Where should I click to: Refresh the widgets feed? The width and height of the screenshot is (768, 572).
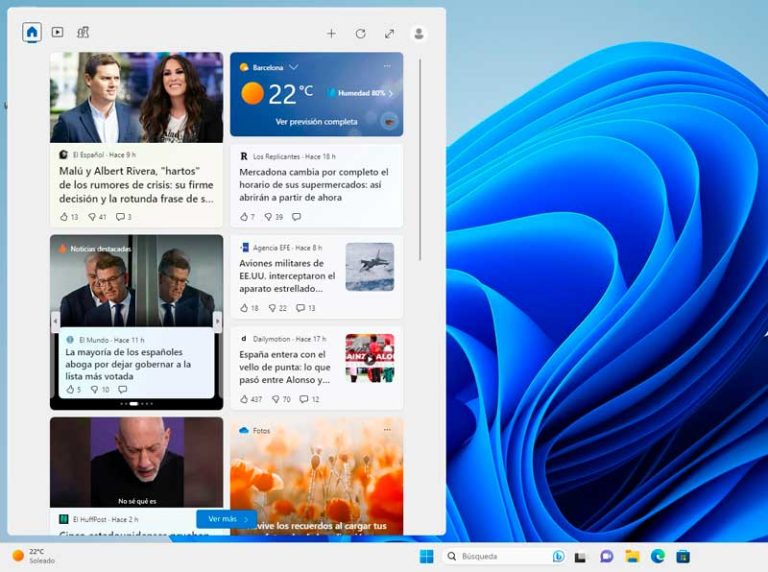pyautogui.click(x=360, y=33)
